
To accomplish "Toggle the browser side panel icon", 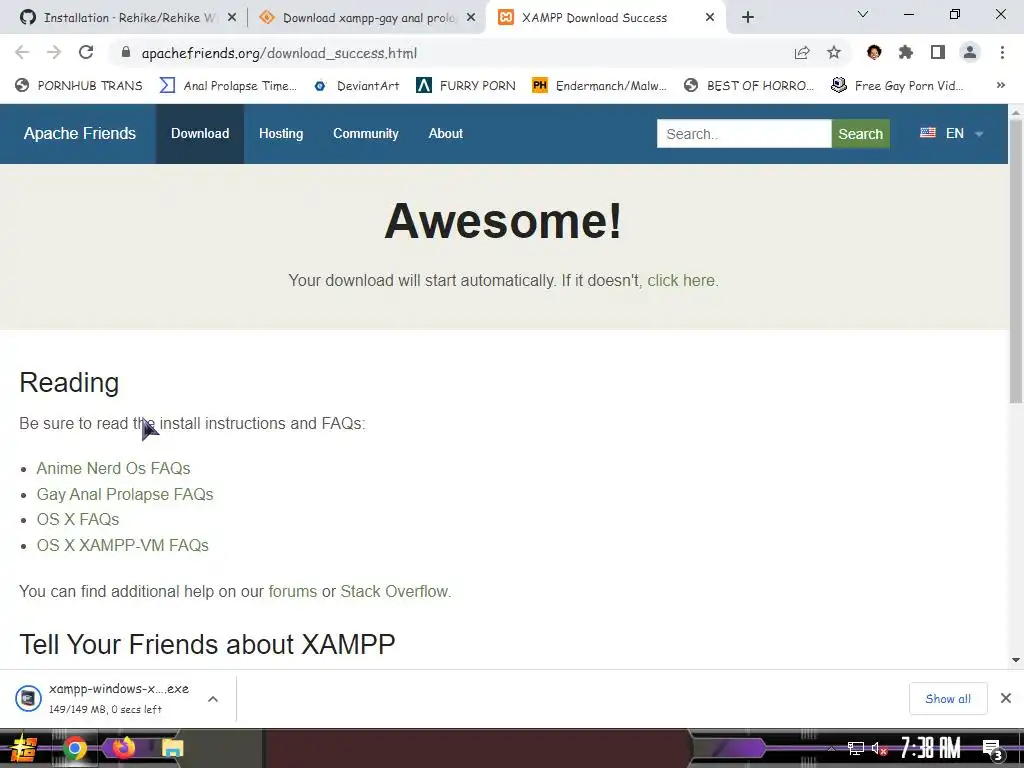I will coord(938,52).
